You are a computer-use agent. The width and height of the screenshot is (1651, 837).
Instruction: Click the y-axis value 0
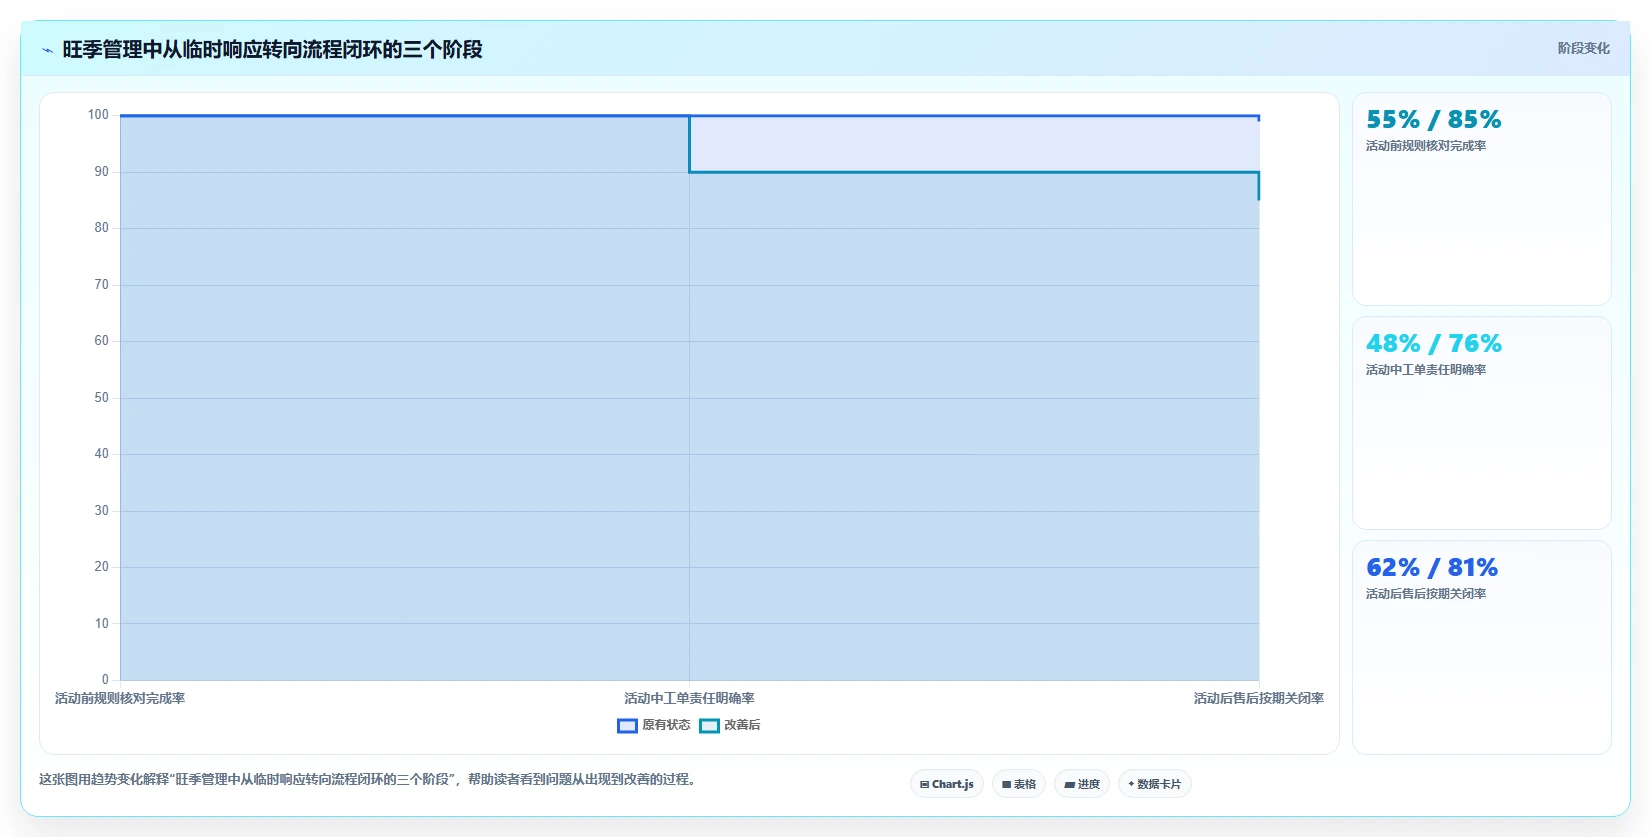105,680
